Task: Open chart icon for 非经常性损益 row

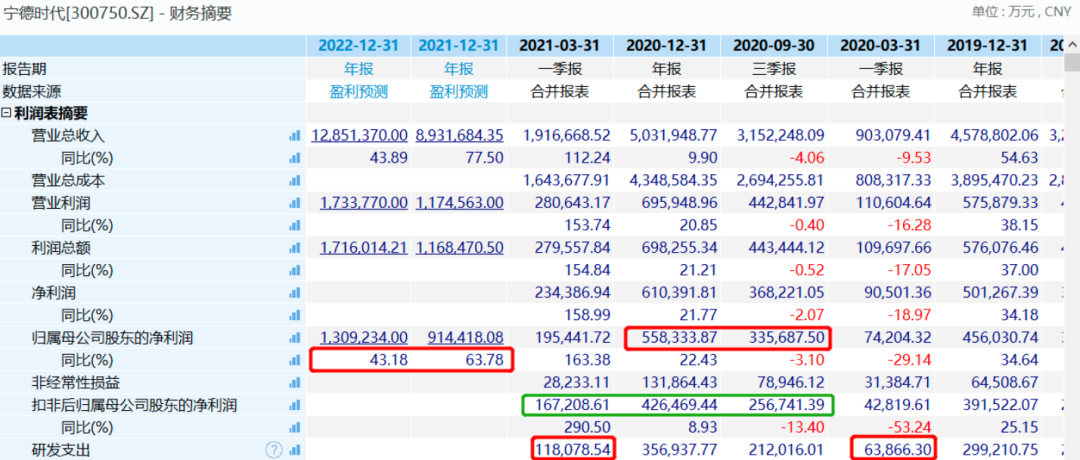Action: pyautogui.click(x=295, y=383)
